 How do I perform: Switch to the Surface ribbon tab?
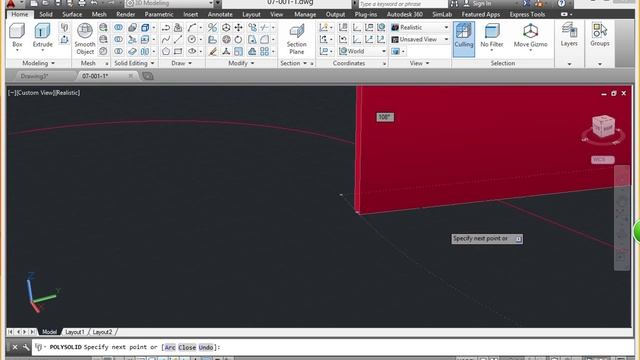[72, 14]
